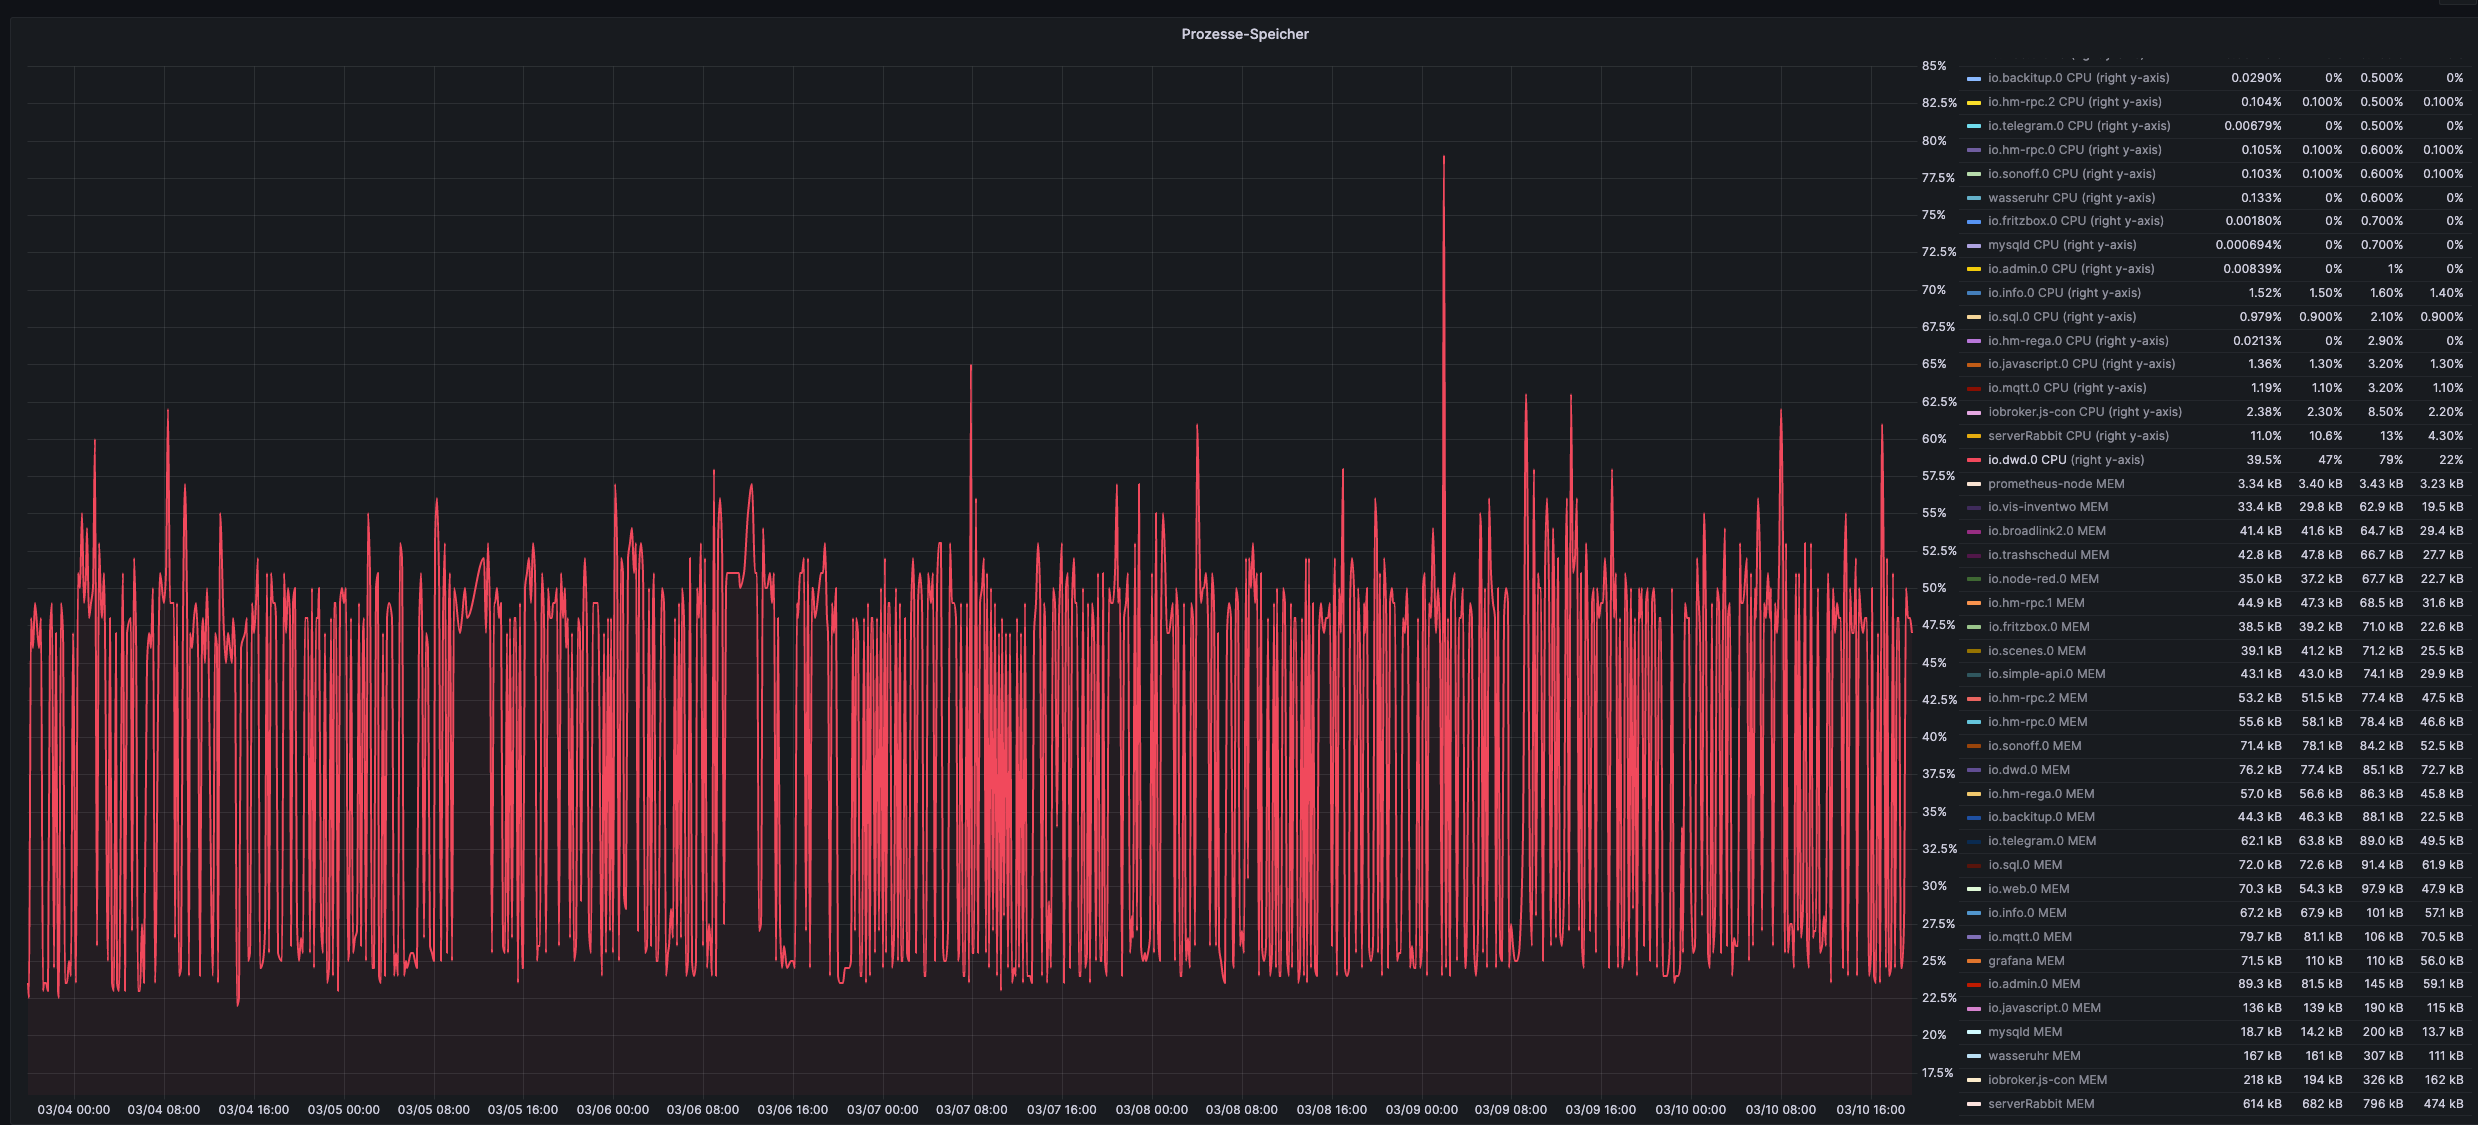Screen dimensions: 2478x1125
Task: Click the tall spike near 03/09 00:00
Action: coord(1443,160)
